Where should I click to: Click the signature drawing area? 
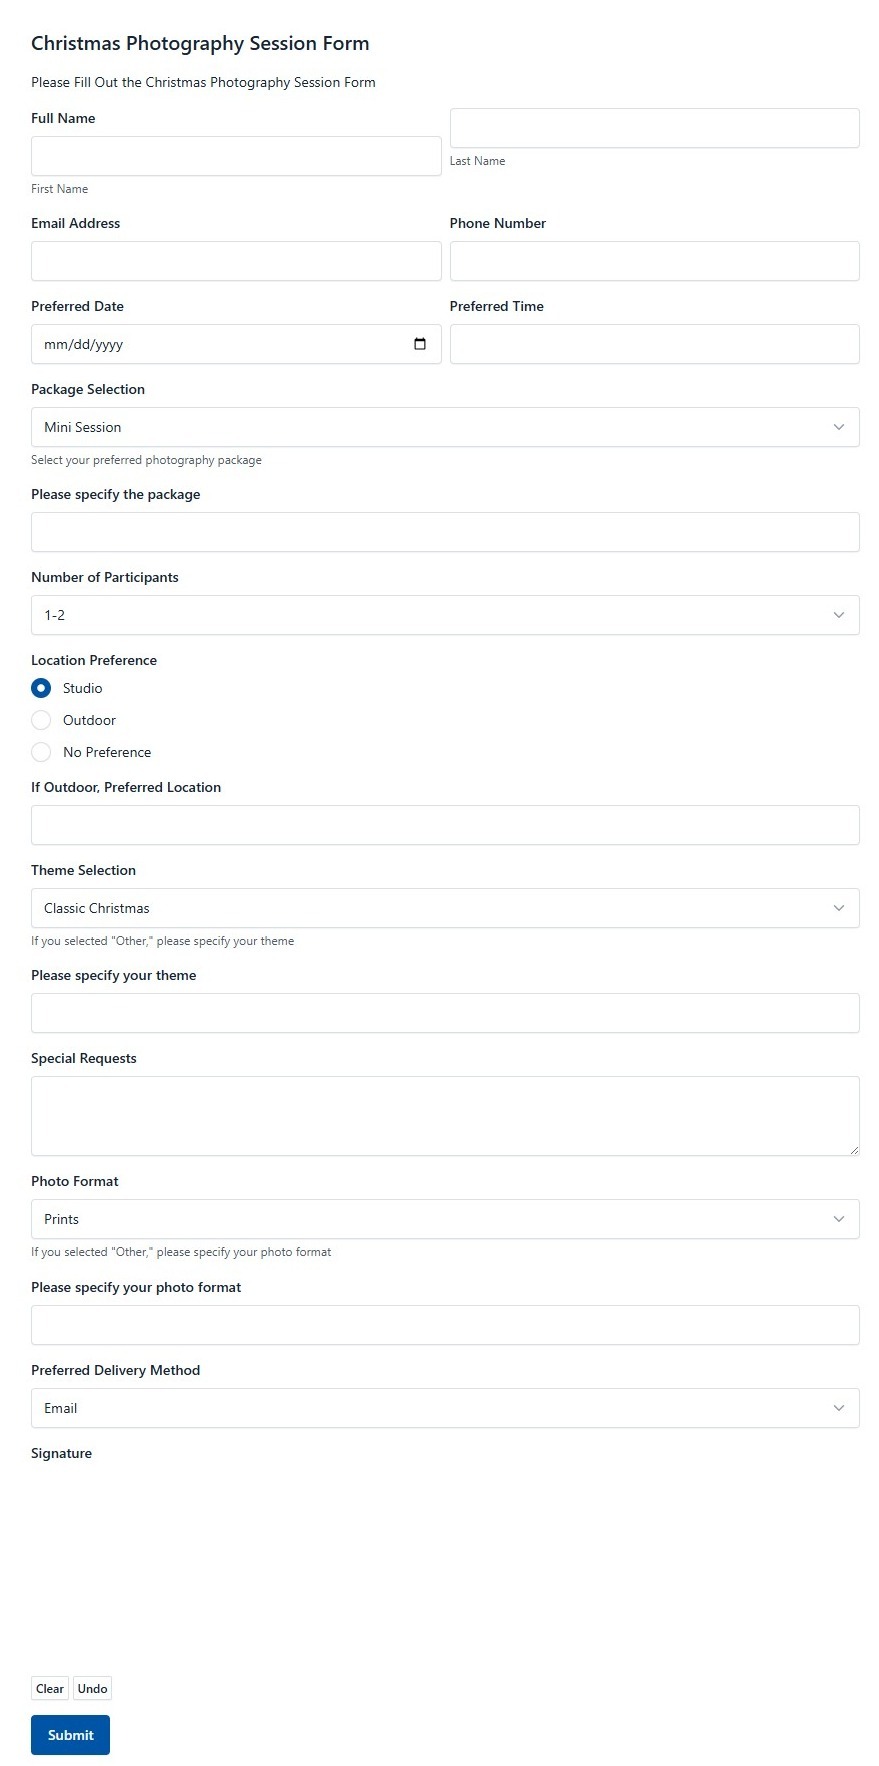(x=445, y=1570)
